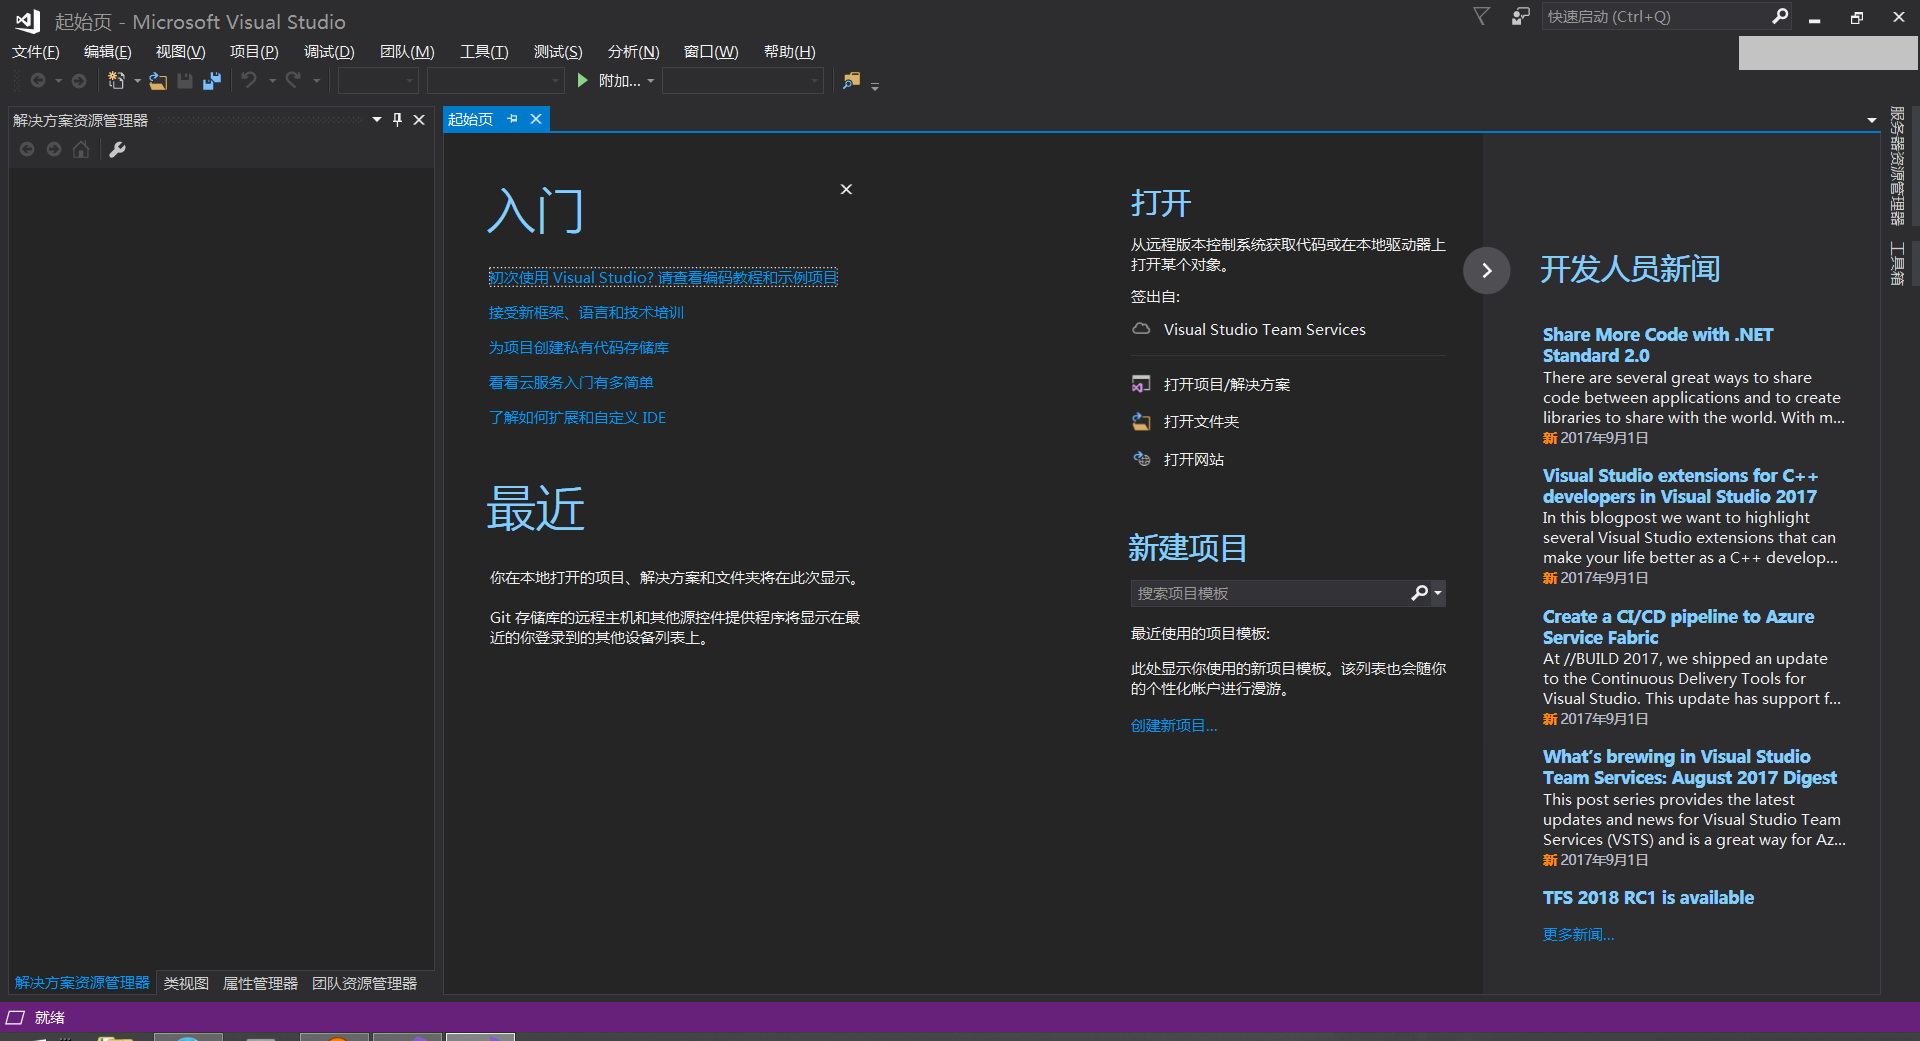Click the green Start debugging arrow
Image resolution: width=1920 pixels, height=1041 pixels.
tap(583, 81)
